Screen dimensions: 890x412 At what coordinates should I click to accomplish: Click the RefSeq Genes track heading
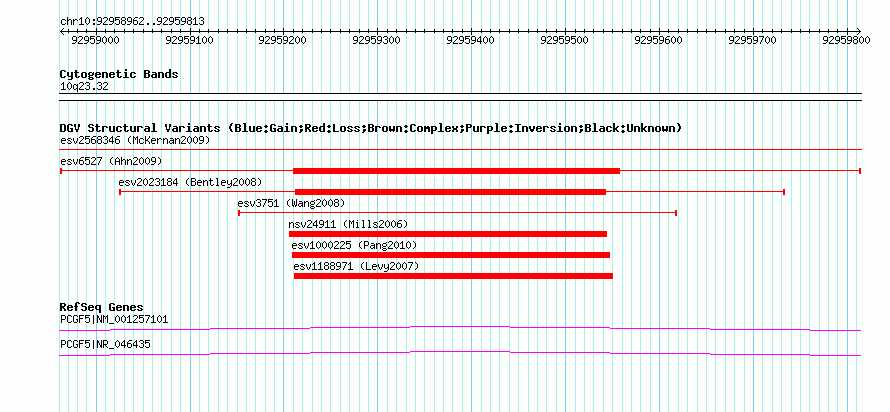tap(102, 308)
